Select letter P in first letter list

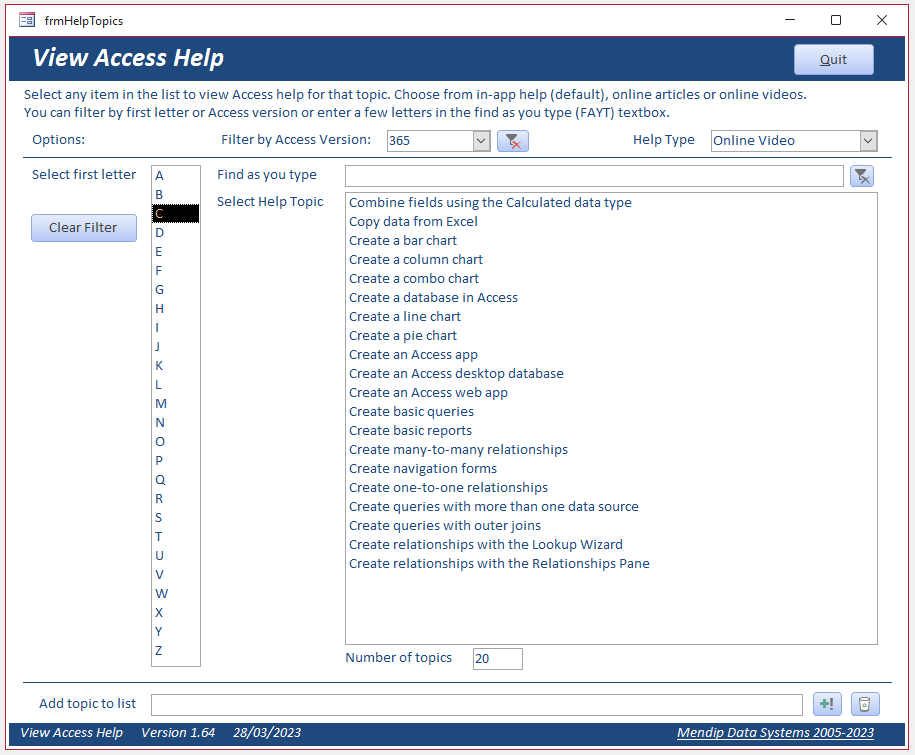(176, 460)
